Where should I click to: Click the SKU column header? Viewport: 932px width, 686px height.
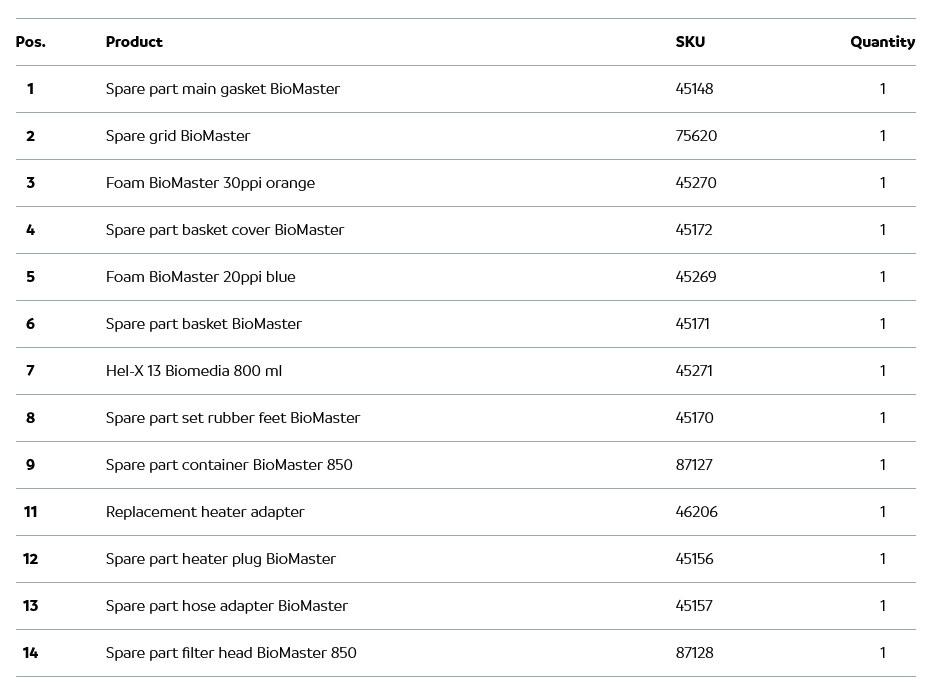690,42
